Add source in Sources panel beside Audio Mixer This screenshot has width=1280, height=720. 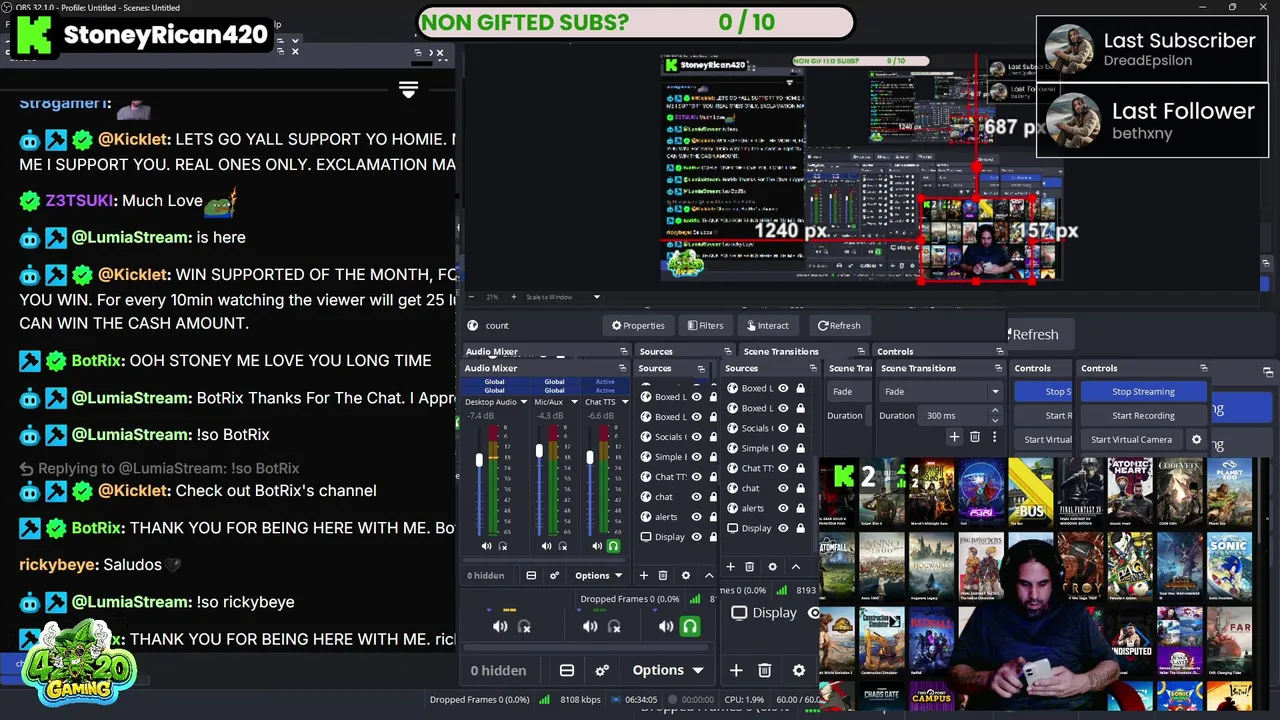click(x=644, y=575)
